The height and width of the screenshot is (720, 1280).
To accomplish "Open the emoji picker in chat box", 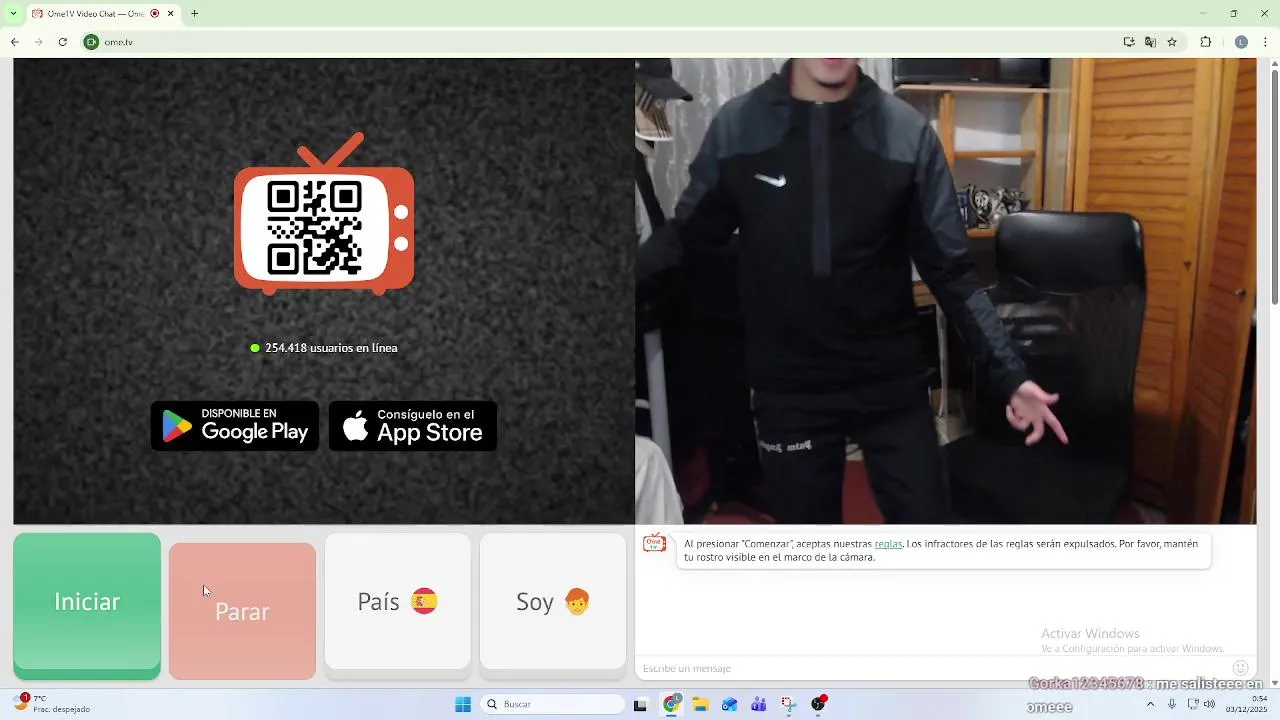I will pyautogui.click(x=1240, y=668).
